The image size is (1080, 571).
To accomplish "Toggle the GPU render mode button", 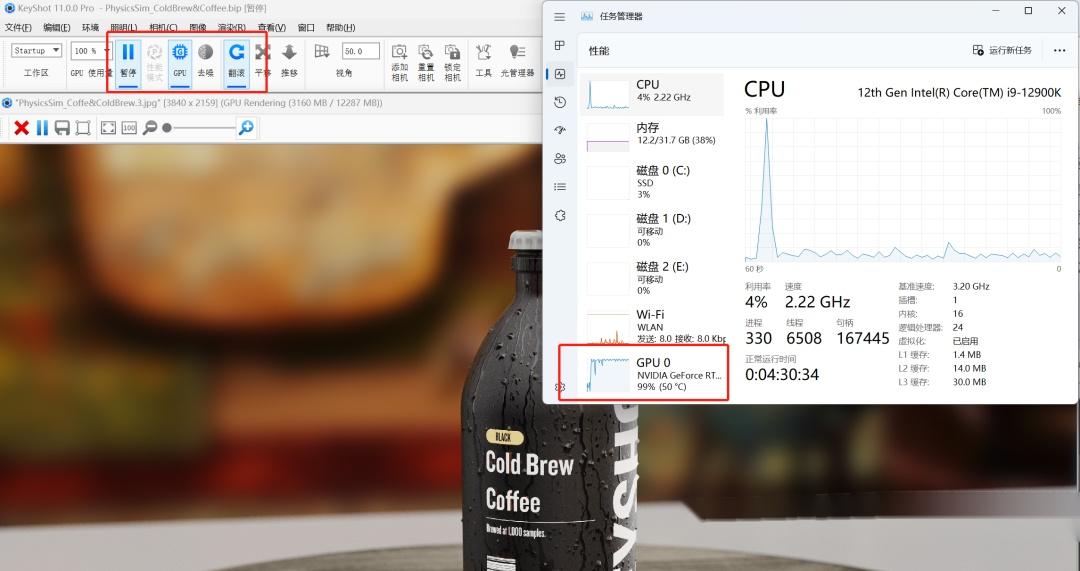I will (180, 62).
